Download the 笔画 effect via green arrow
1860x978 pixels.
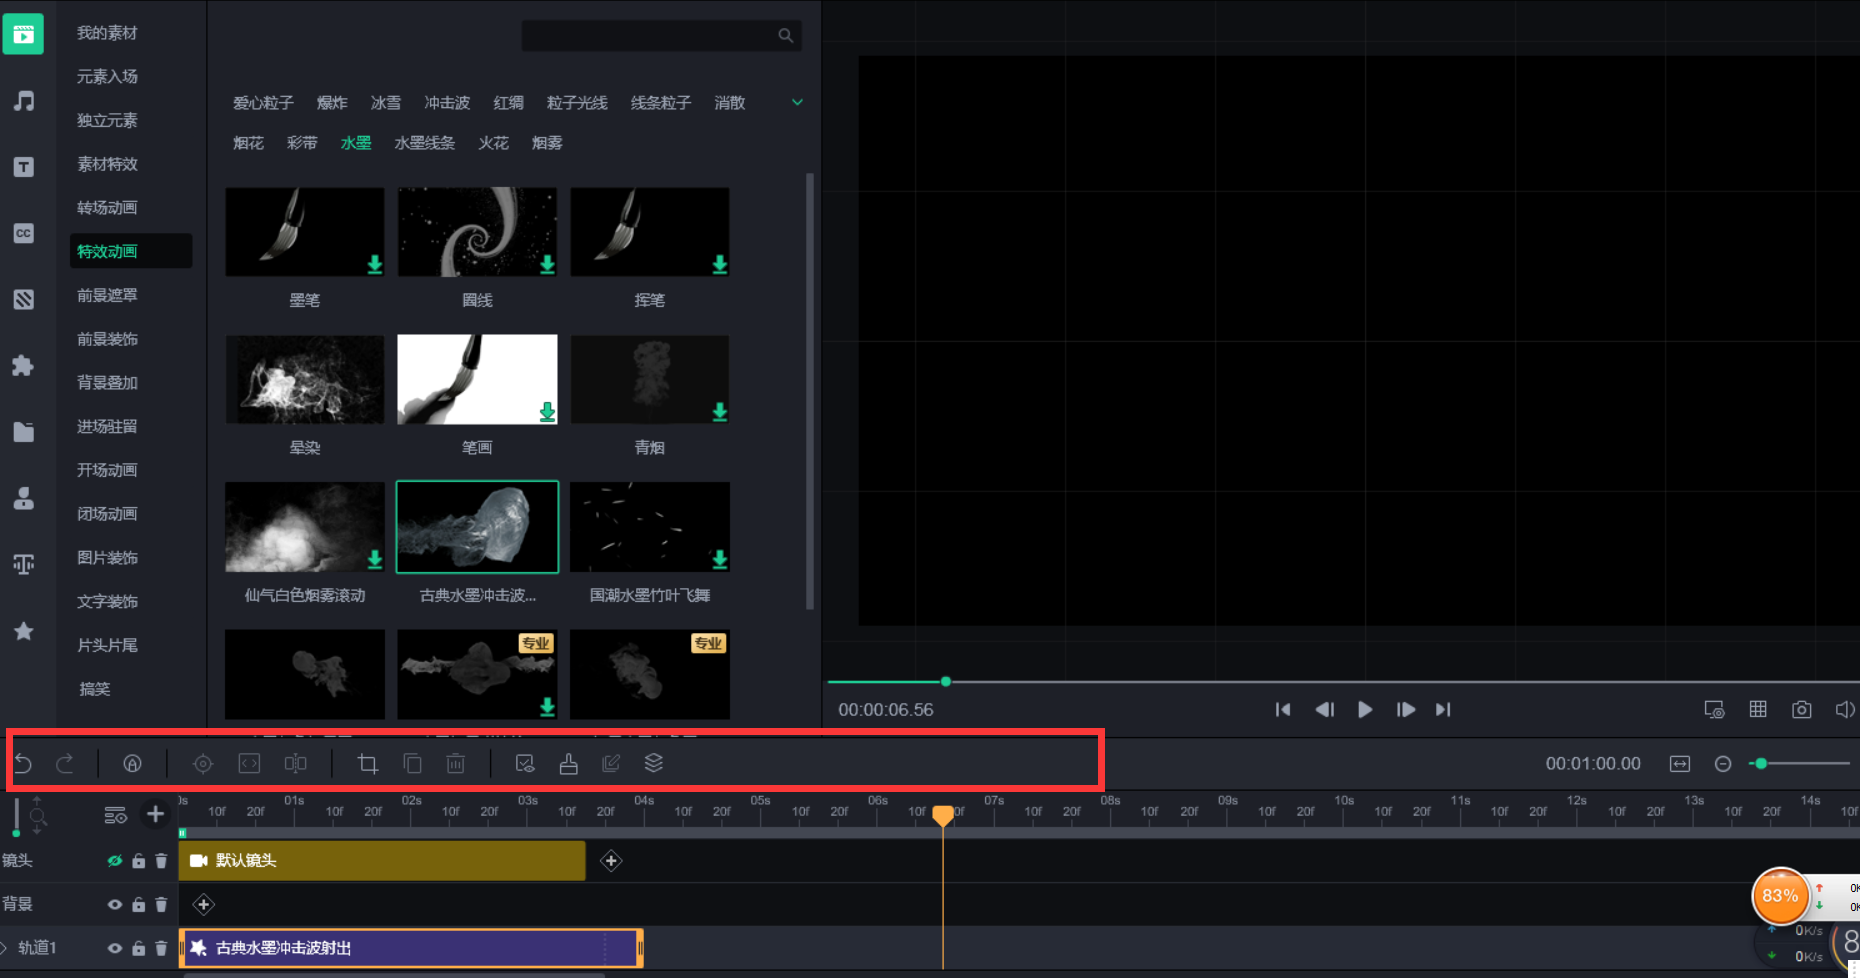pyautogui.click(x=547, y=412)
